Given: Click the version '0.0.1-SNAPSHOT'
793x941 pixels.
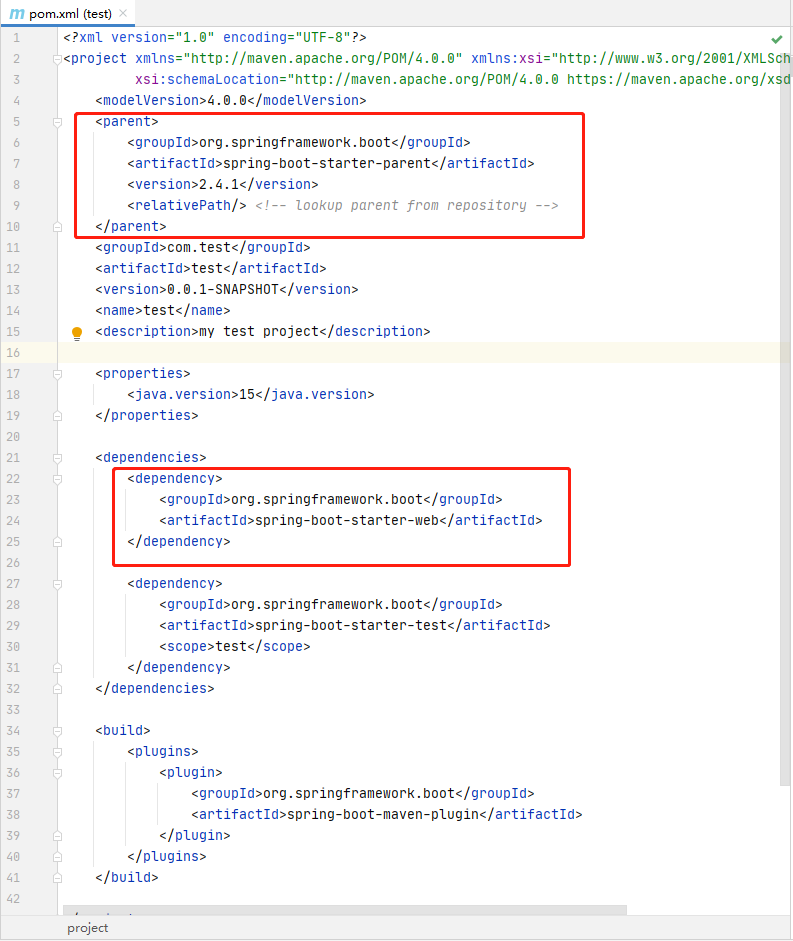Looking at the screenshot, I should click(x=223, y=289).
